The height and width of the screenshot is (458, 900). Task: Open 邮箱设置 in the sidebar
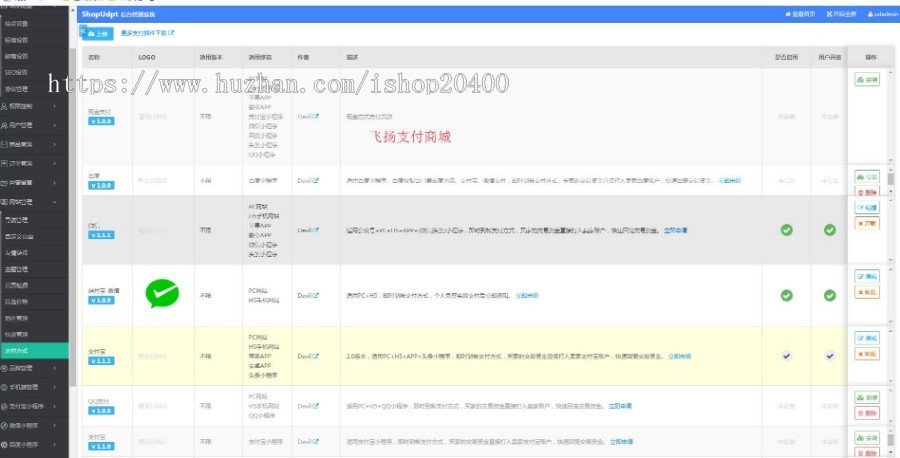point(16,56)
